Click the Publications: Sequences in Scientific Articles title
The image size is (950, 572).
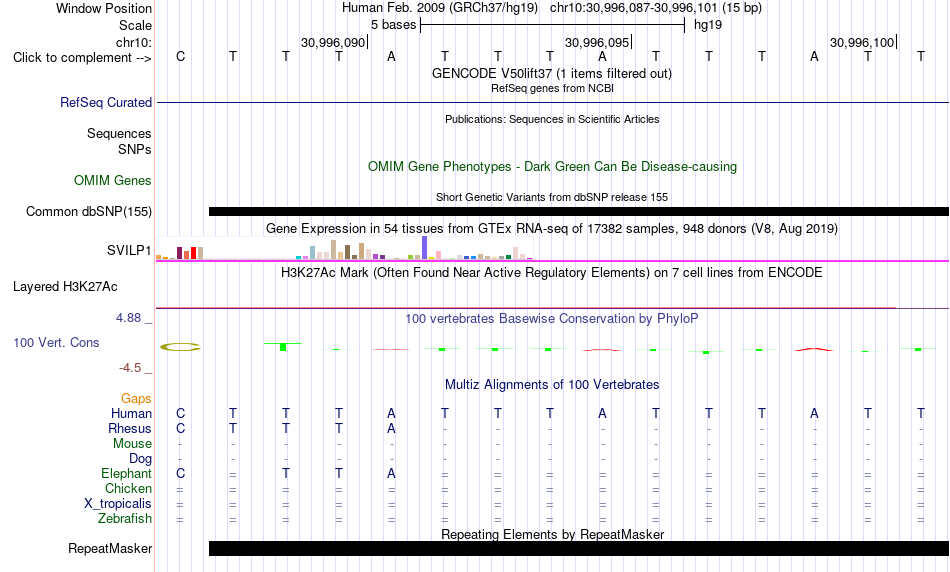[x=552, y=119]
